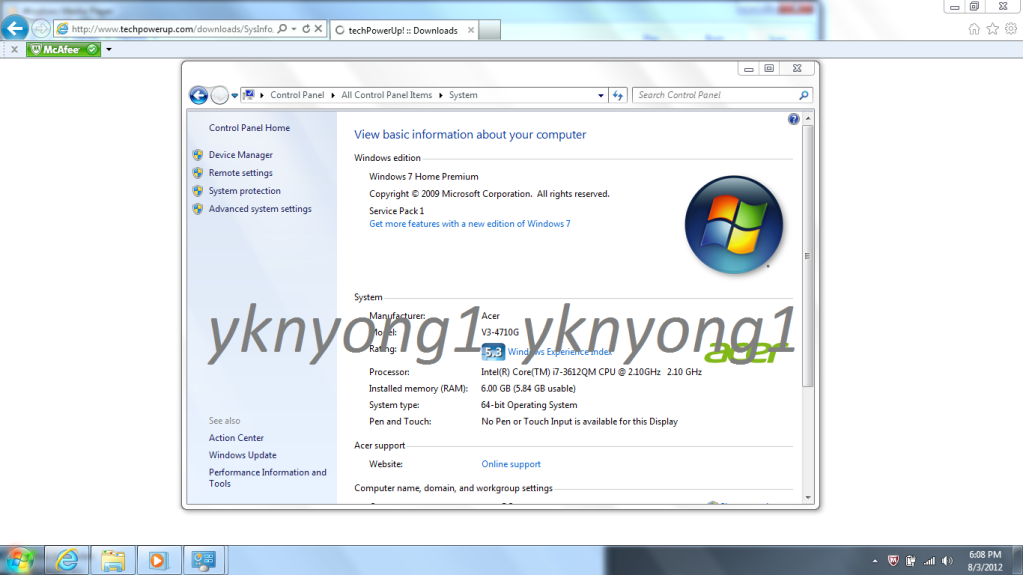The width and height of the screenshot is (1023, 575).
Task: Expand the arrow after Control Panel breadcrumb
Action: tap(333, 95)
